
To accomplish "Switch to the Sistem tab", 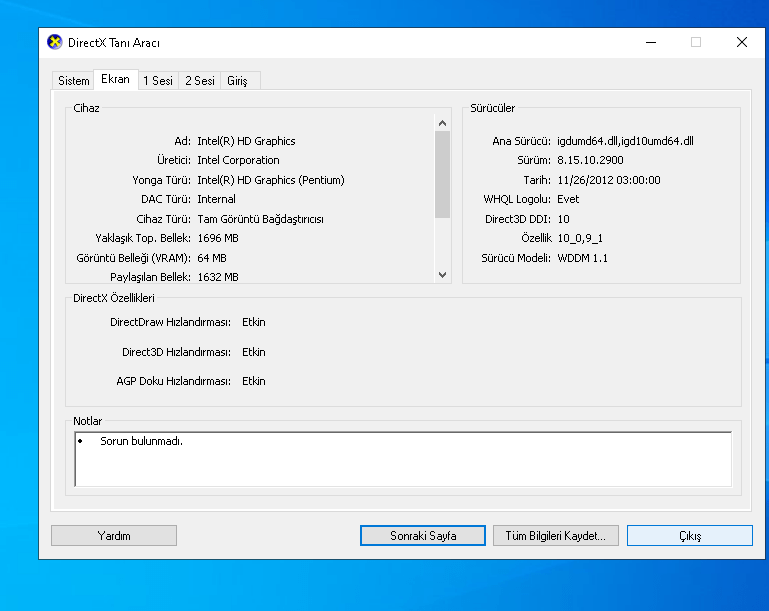I will tap(74, 80).
